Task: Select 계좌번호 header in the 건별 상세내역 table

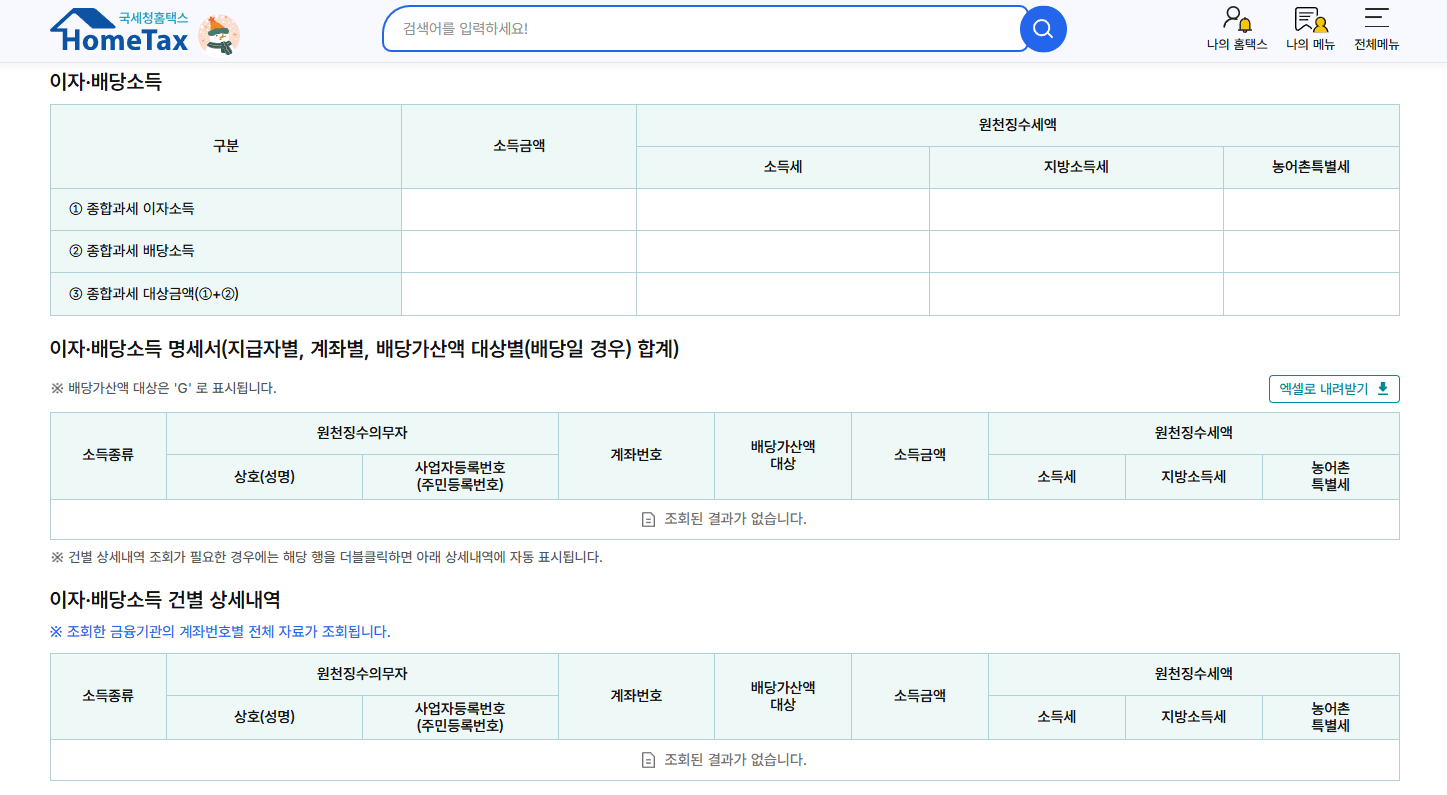Action: pos(636,696)
